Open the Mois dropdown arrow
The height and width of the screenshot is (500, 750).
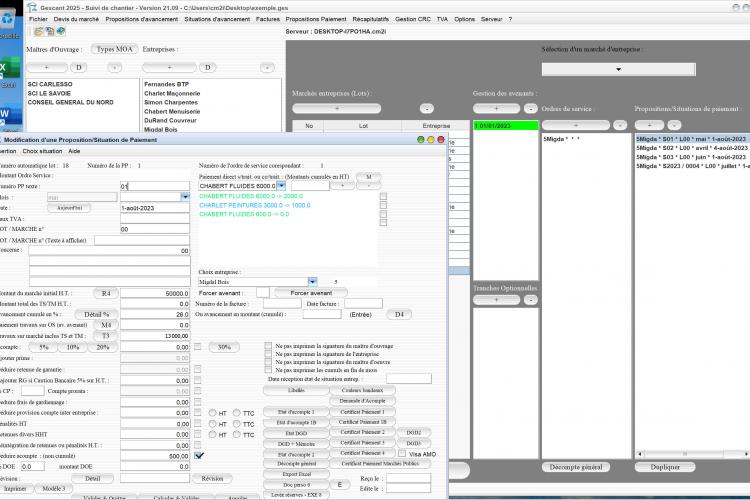coord(185,197)
